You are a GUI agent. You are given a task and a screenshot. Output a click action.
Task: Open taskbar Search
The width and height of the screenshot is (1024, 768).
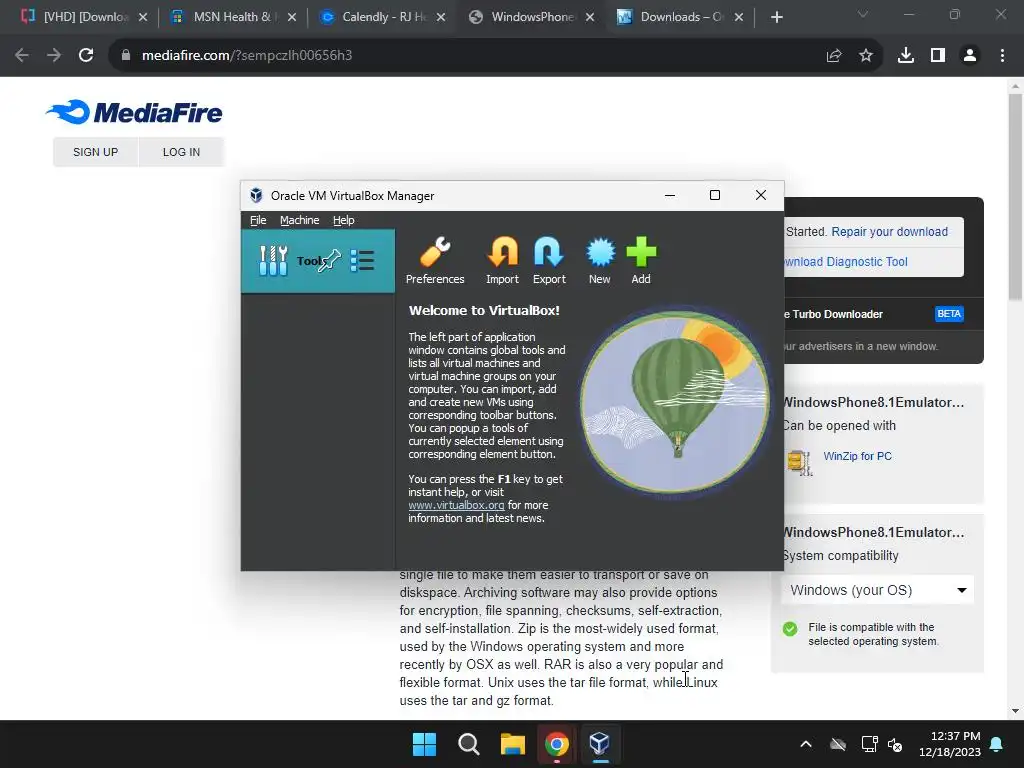[x=468, y=744]
